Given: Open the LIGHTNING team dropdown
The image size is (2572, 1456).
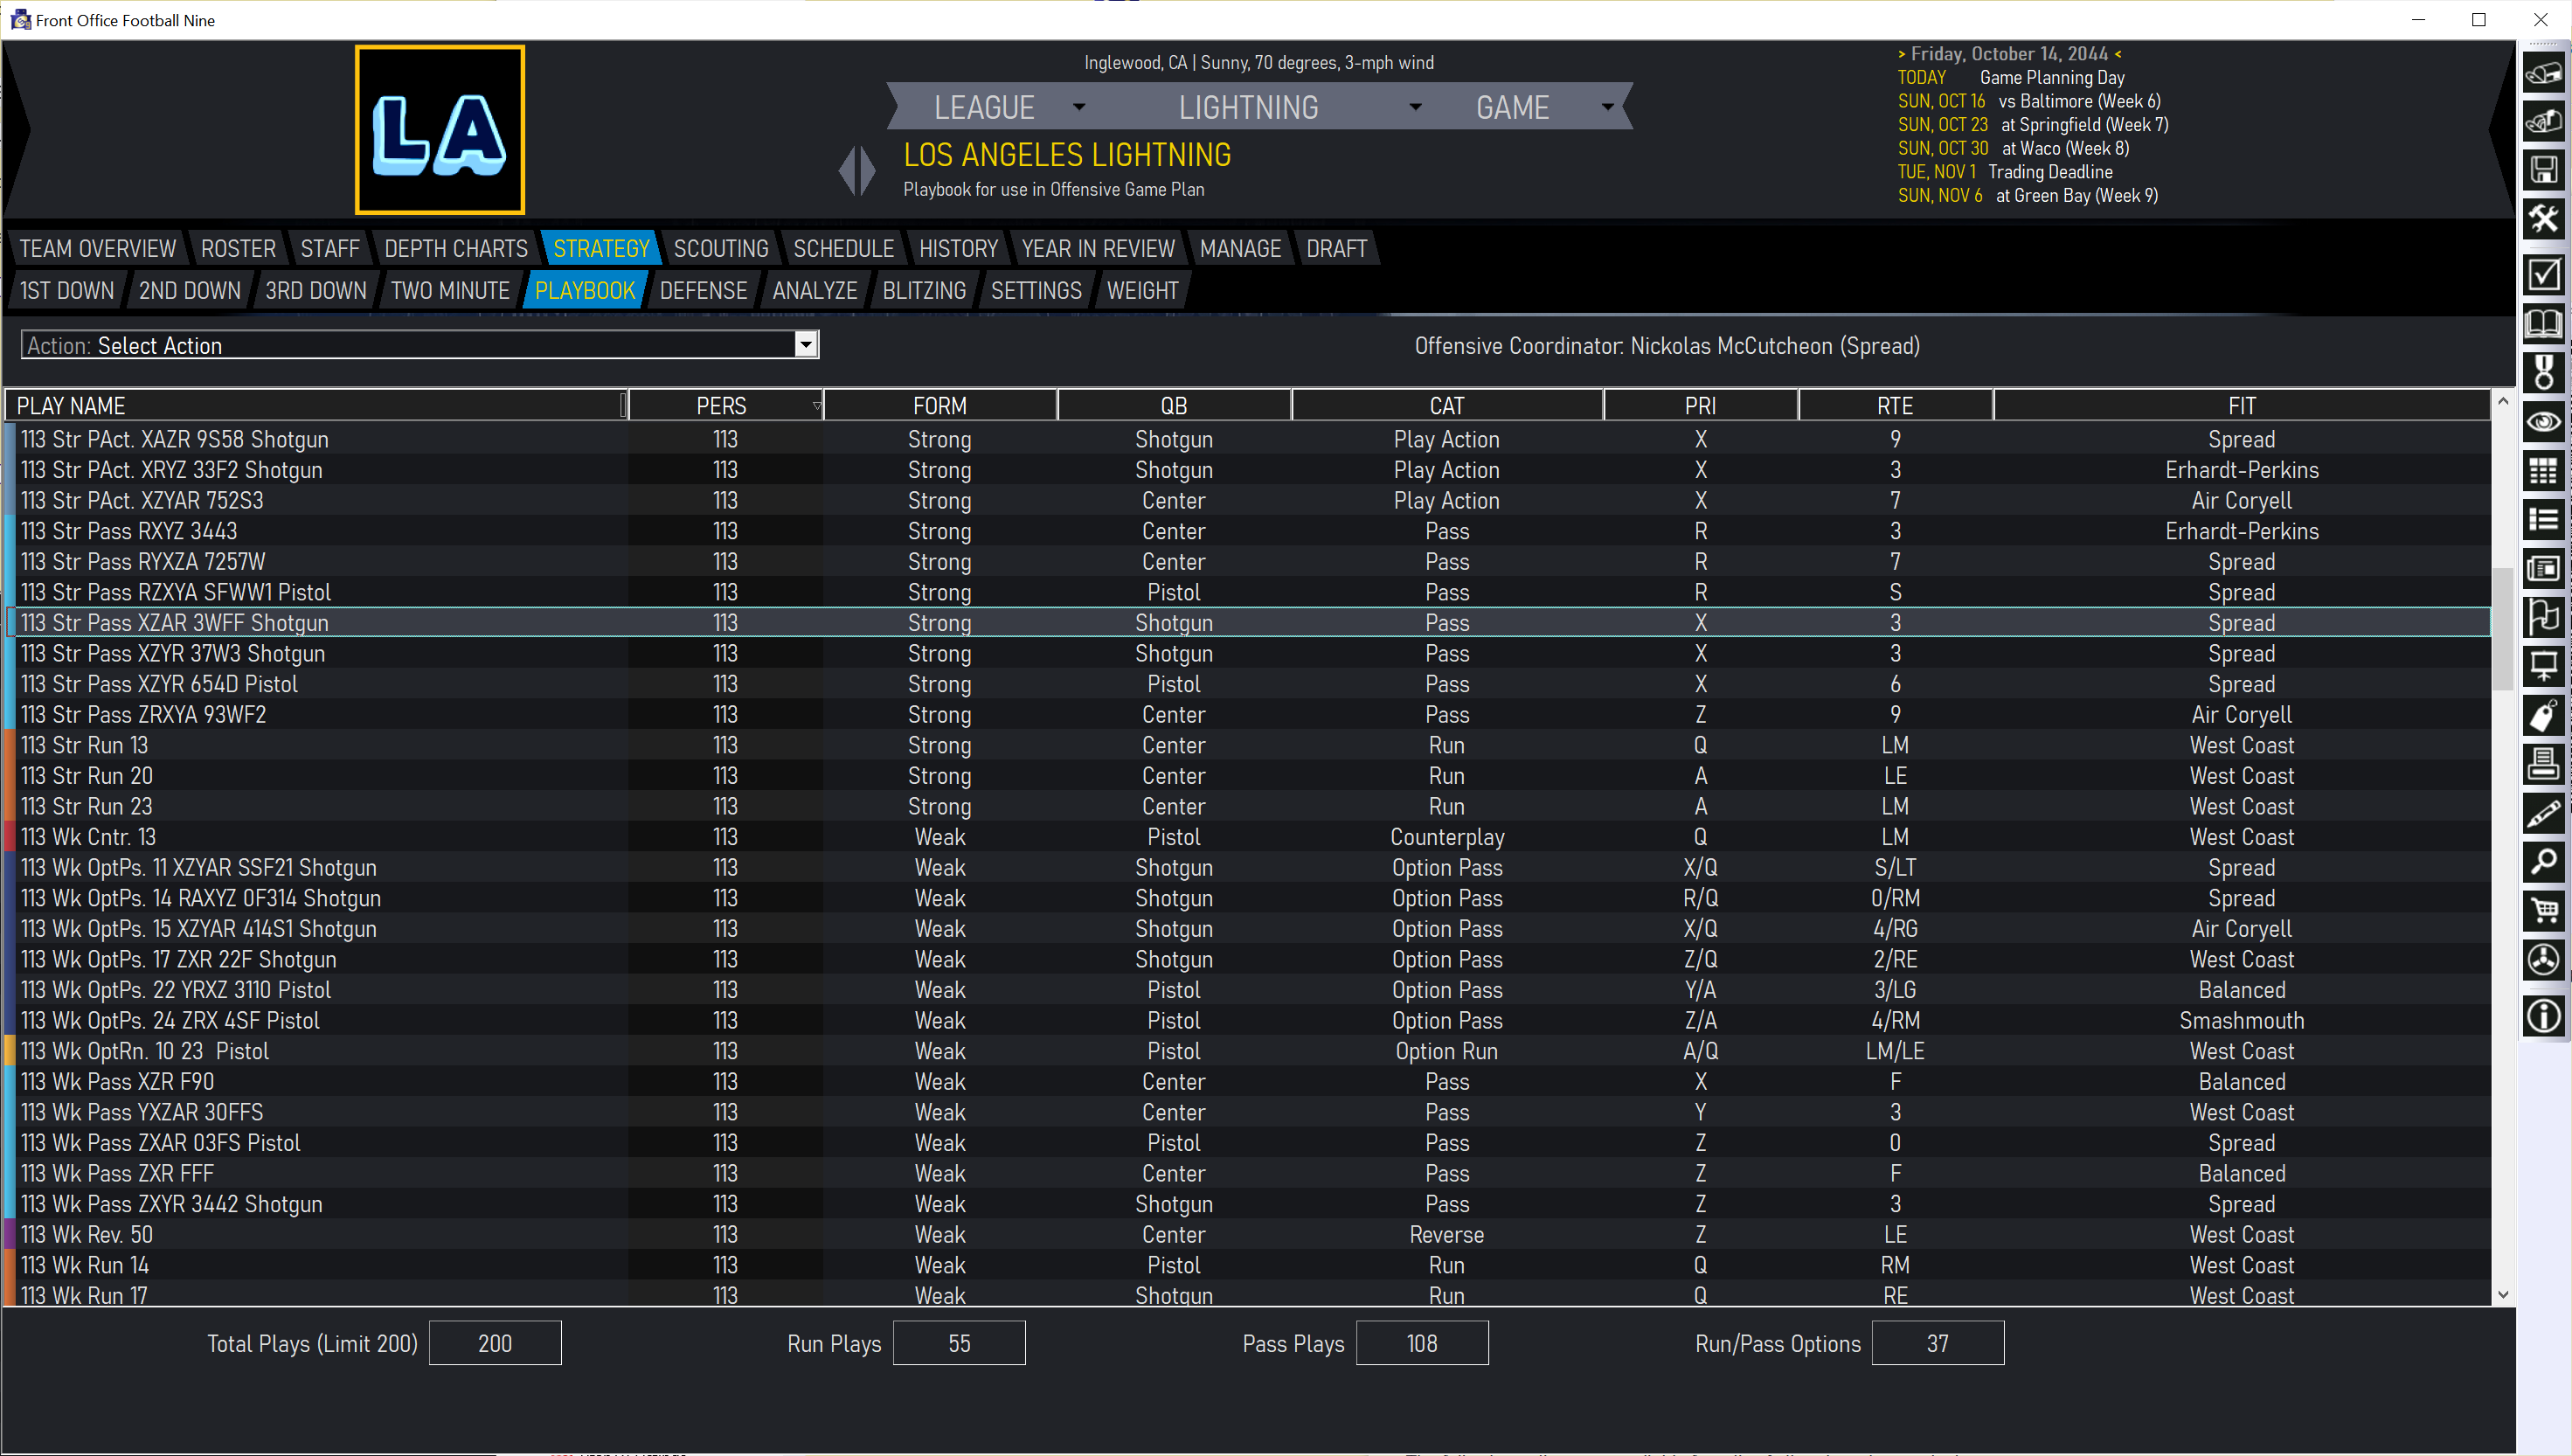Looking at the screenshot, I should 1415,107.
